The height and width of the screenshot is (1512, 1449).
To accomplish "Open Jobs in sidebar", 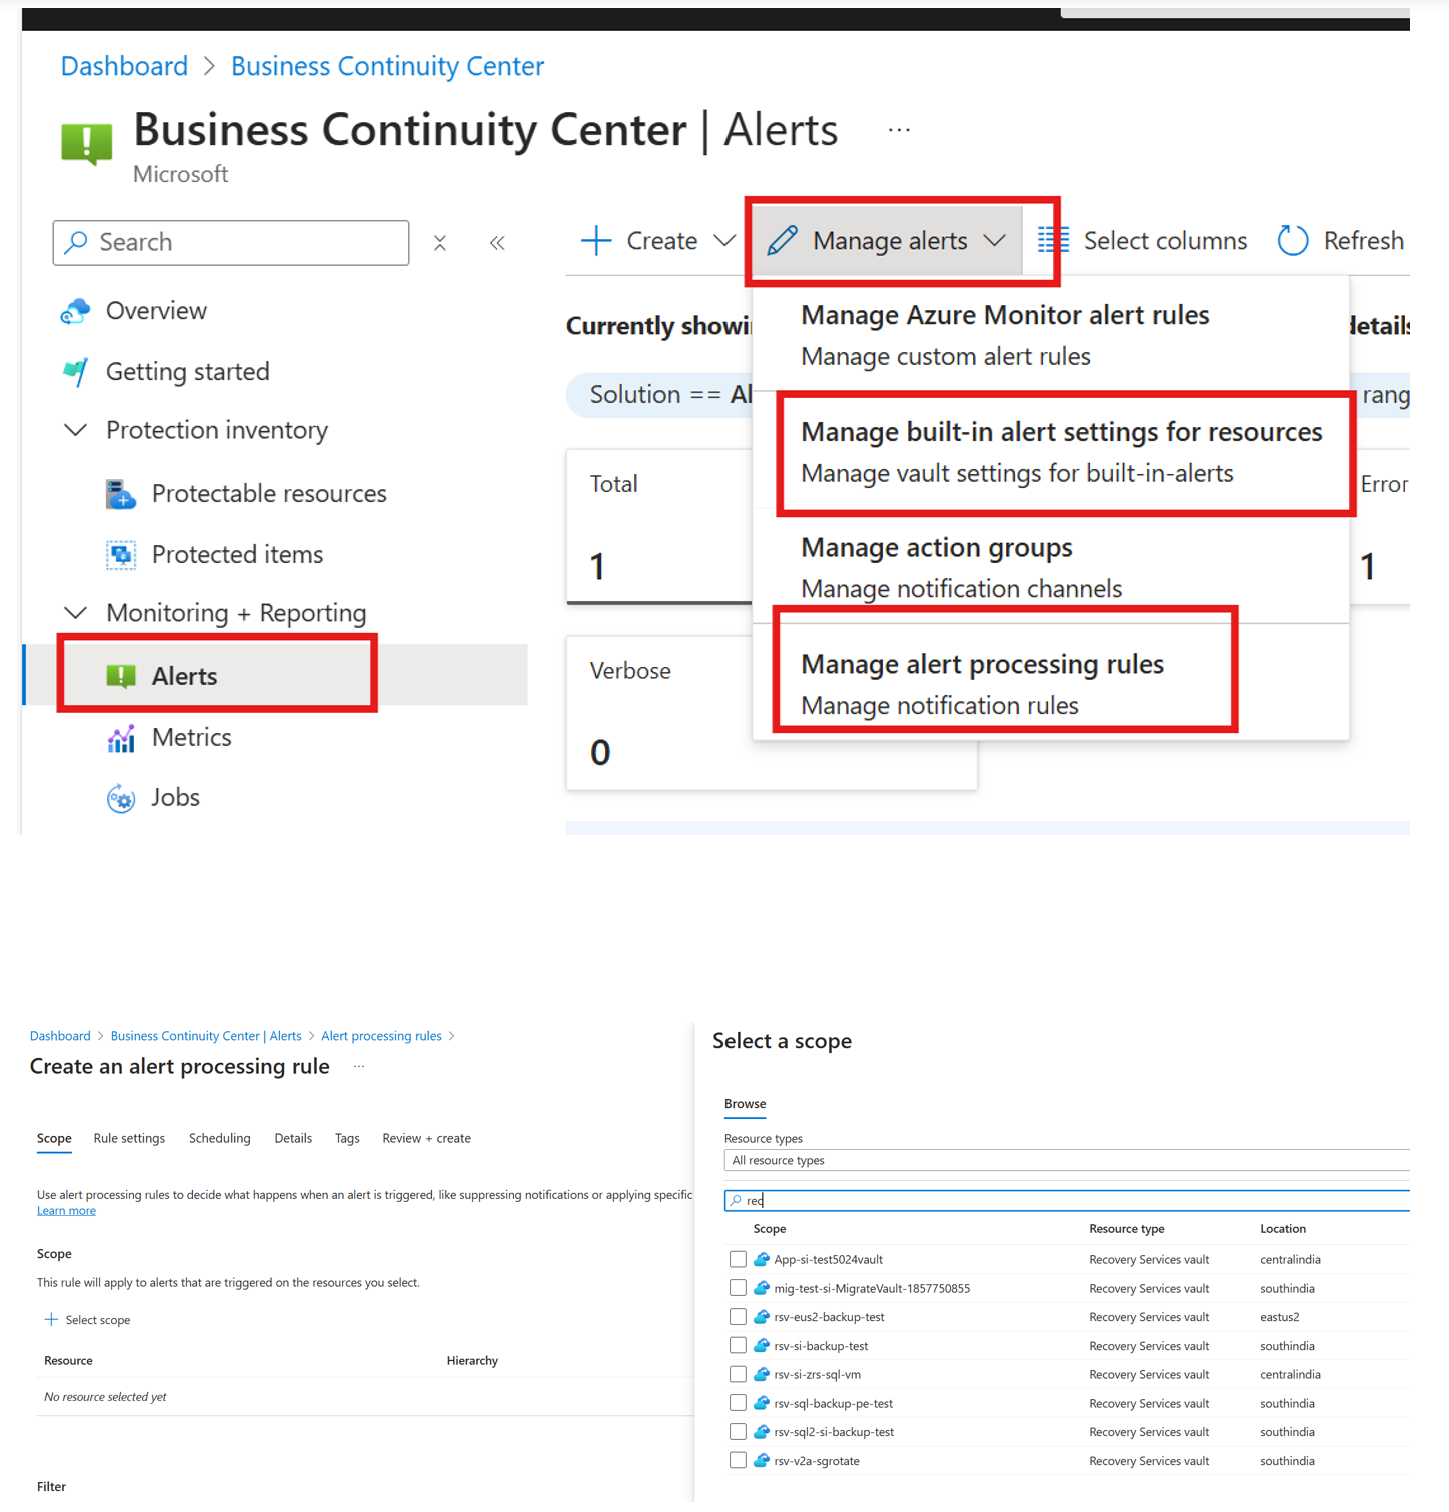I will click(x=175, y=798).
